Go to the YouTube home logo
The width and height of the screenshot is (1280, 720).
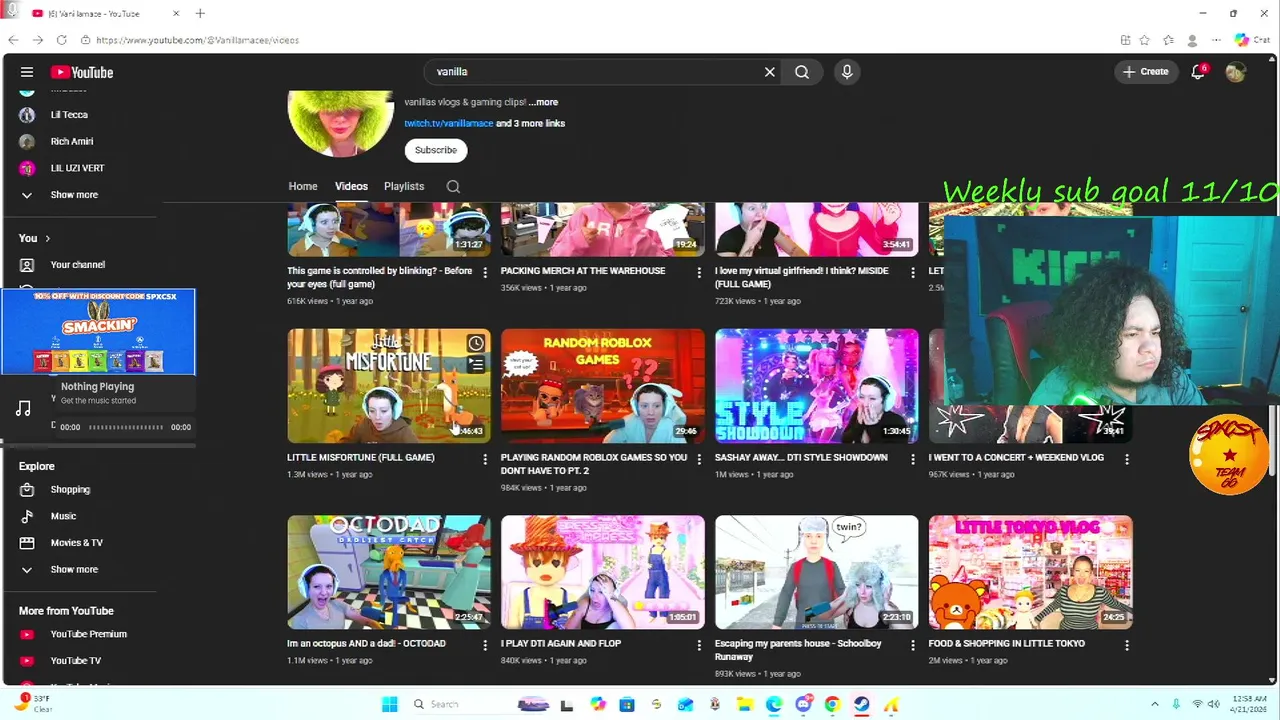(x=82, y=72)
